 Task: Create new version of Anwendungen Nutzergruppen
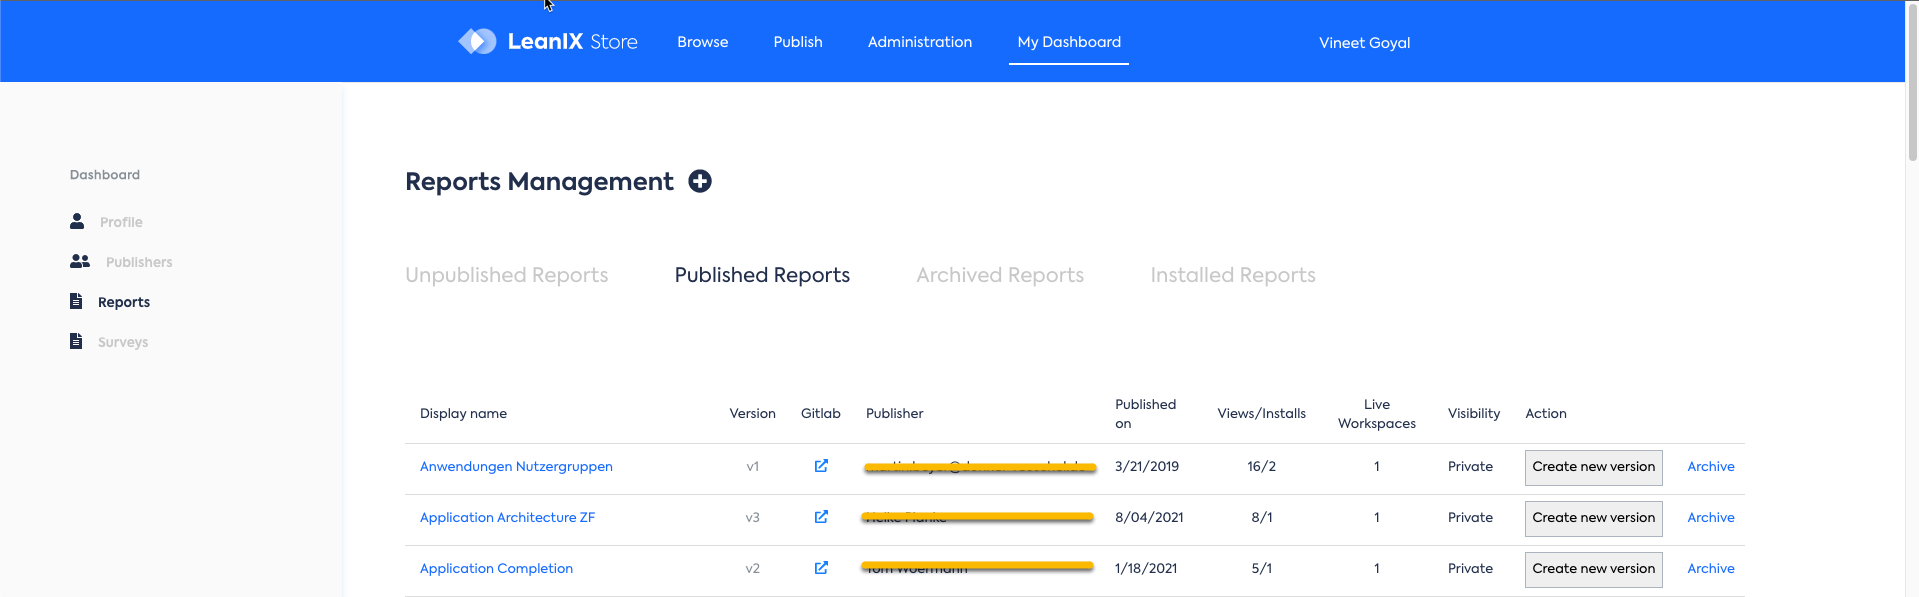pos(1593,467)
